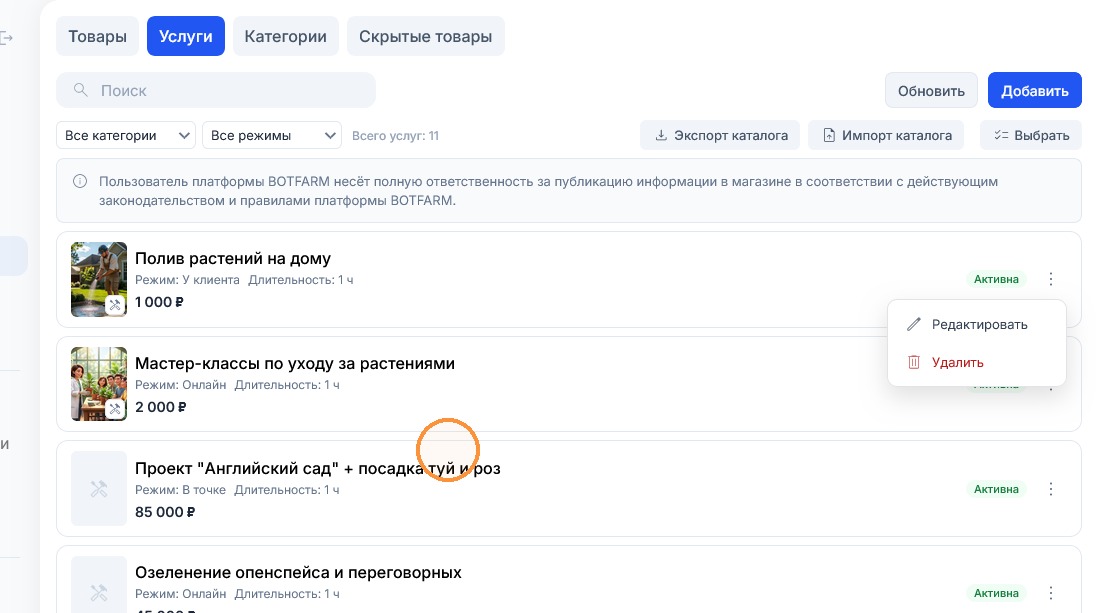Click the Импорт каталога button
The height and width of the screenshot is (613, 1098).
[887, 135]
